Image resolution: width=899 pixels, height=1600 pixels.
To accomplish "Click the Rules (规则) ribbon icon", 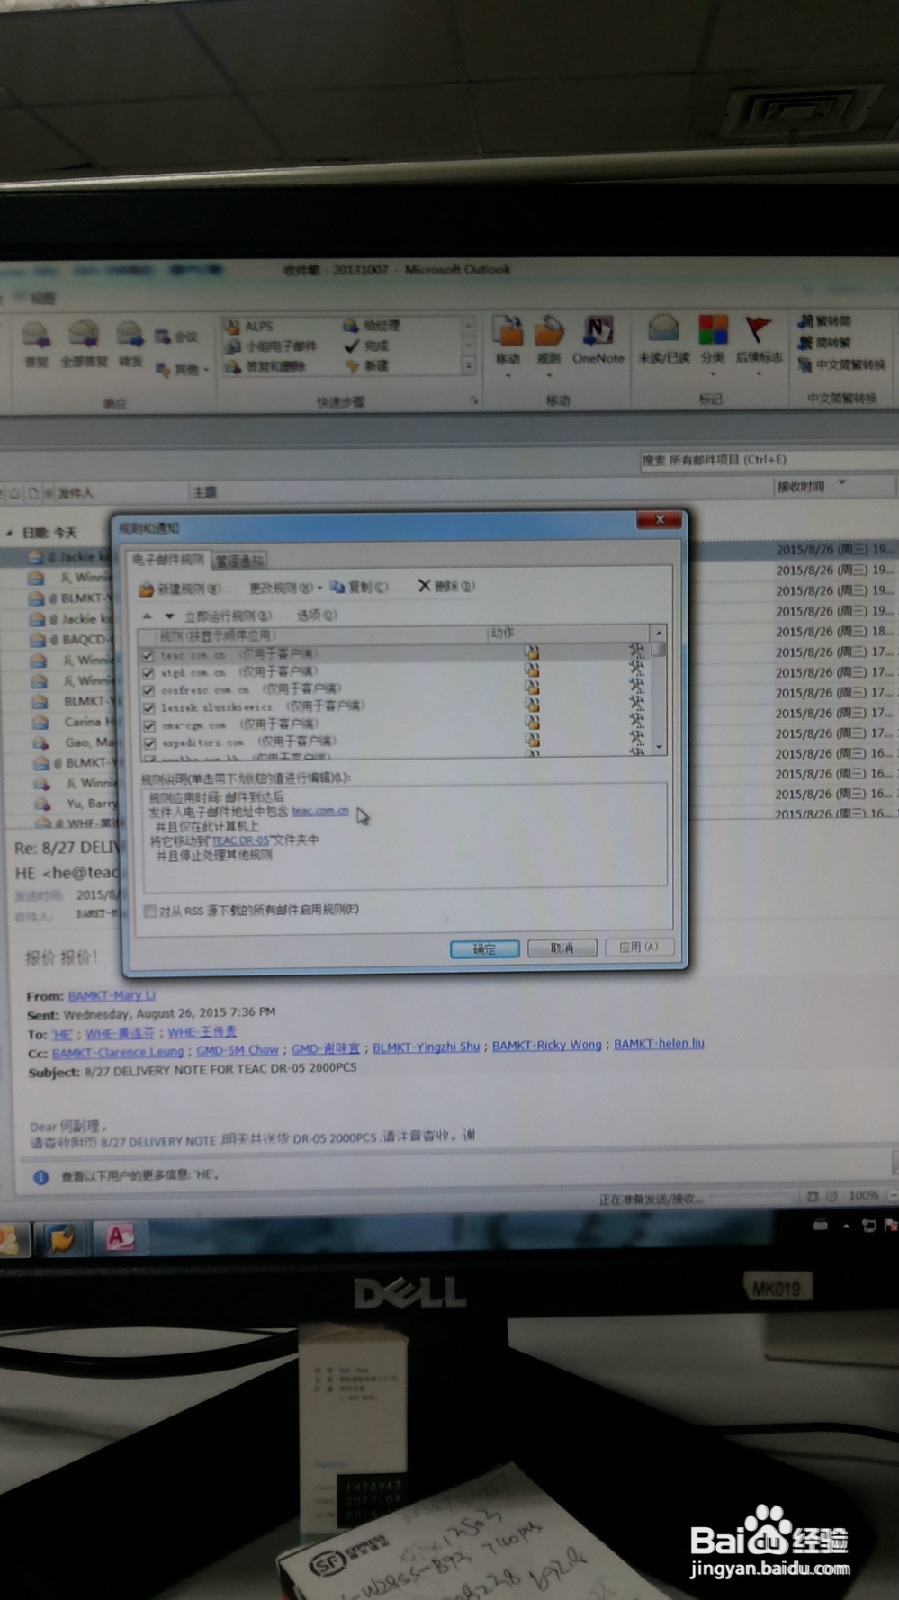I will click(x=549, y=331).
